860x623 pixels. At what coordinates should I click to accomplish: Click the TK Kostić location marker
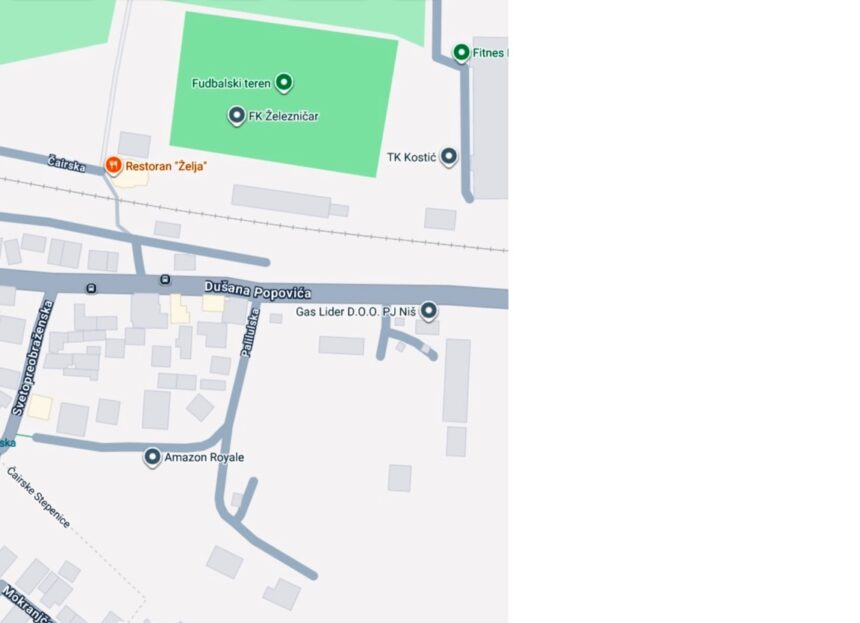(x=449, y=156)
